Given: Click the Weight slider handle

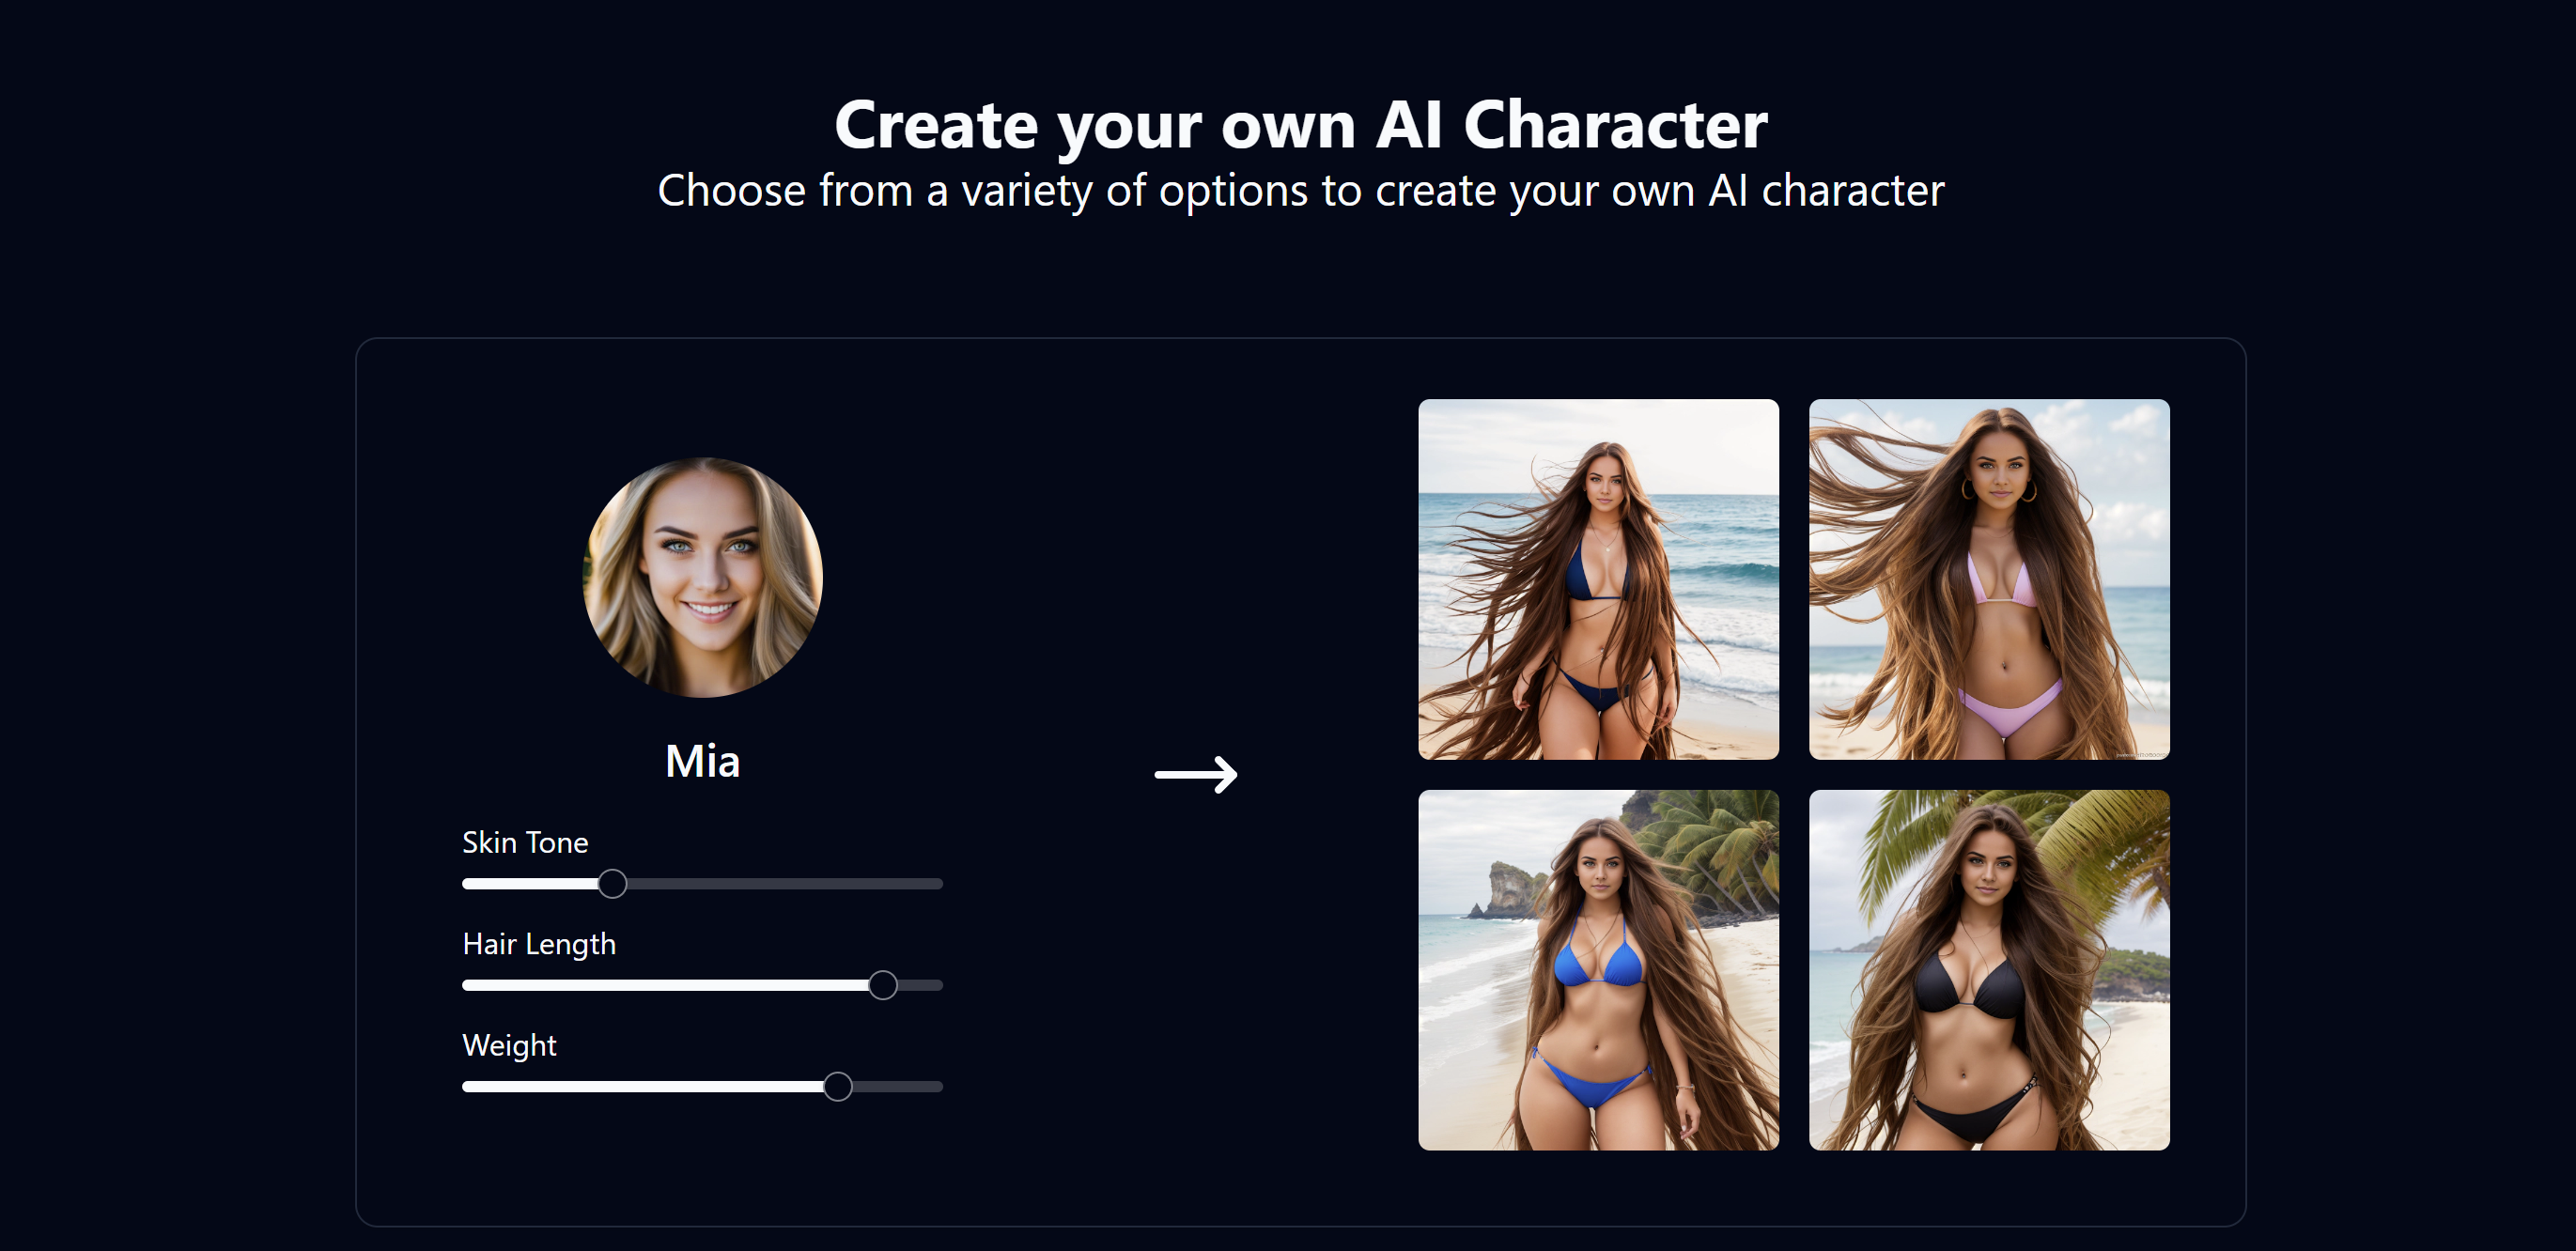Looking at the screenshot, I should click(x=838, y=1086).
